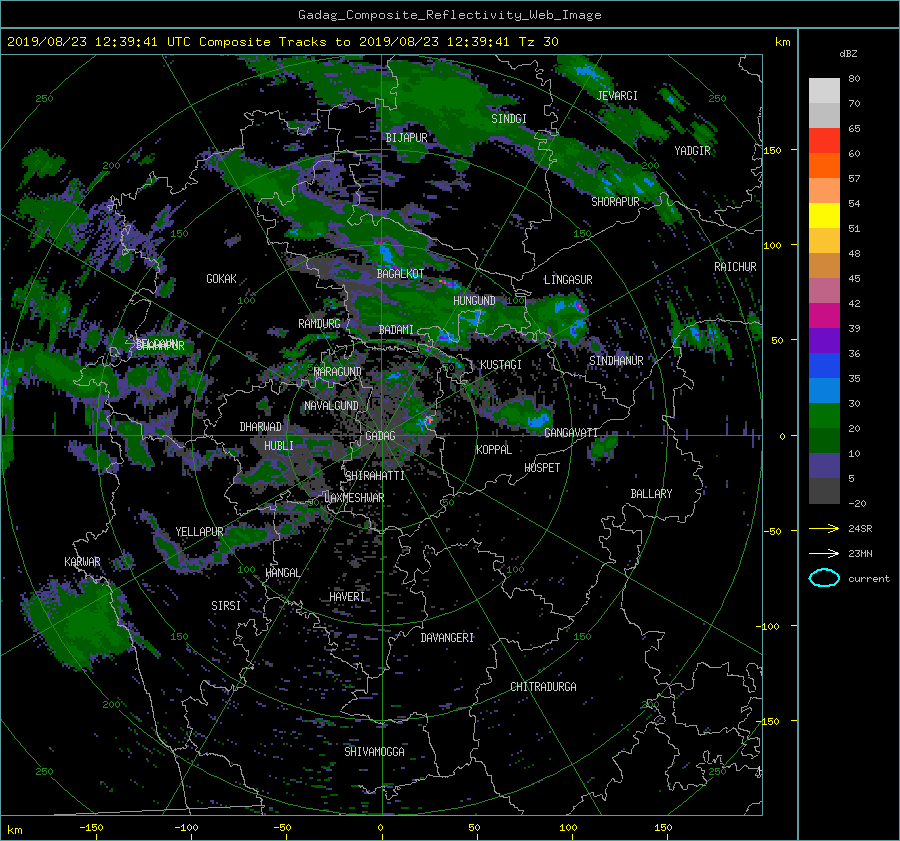Click the BALLARY city label

click(x=651, y=494)
